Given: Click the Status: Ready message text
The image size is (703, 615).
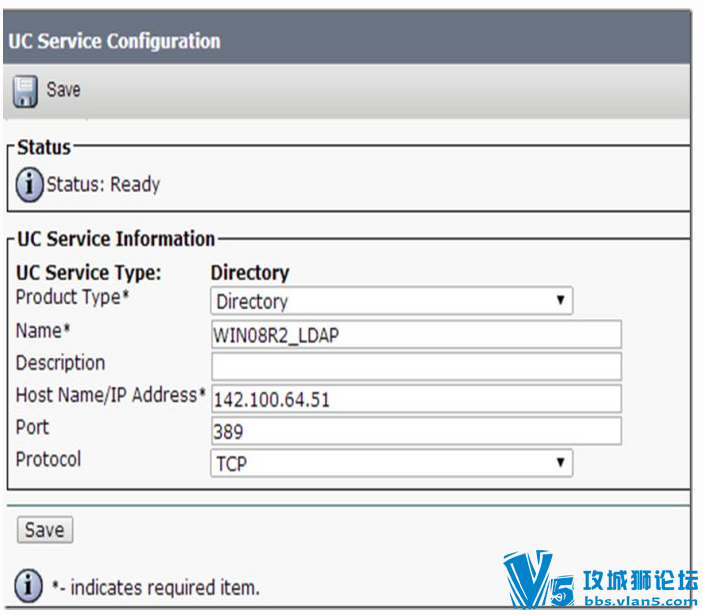Looking at the screenshot, I should coord(103,185).
